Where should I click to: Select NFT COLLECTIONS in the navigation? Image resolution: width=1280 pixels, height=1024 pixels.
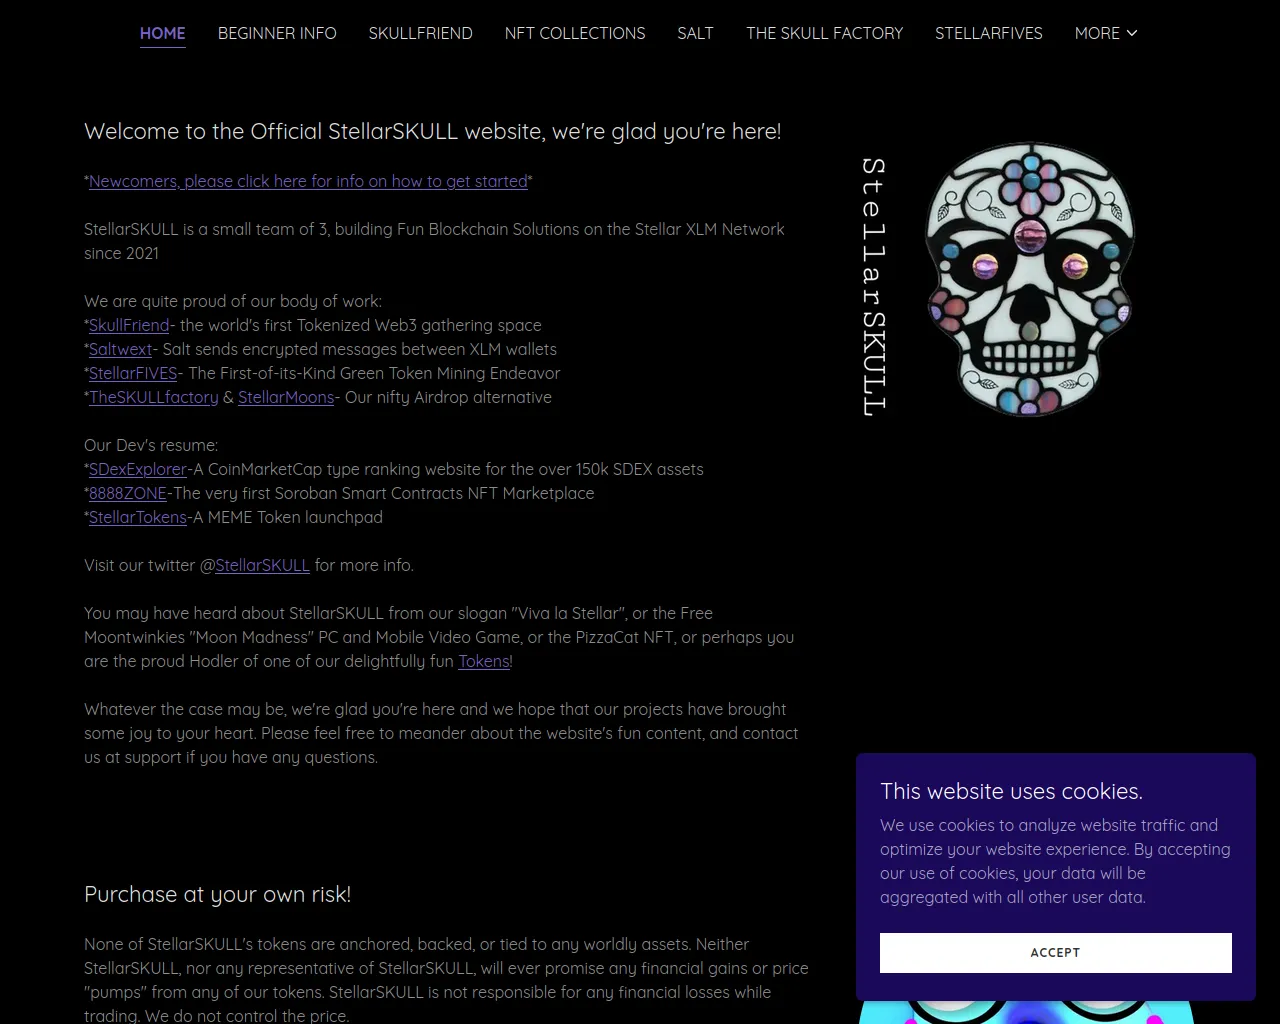tap(575, 33)
